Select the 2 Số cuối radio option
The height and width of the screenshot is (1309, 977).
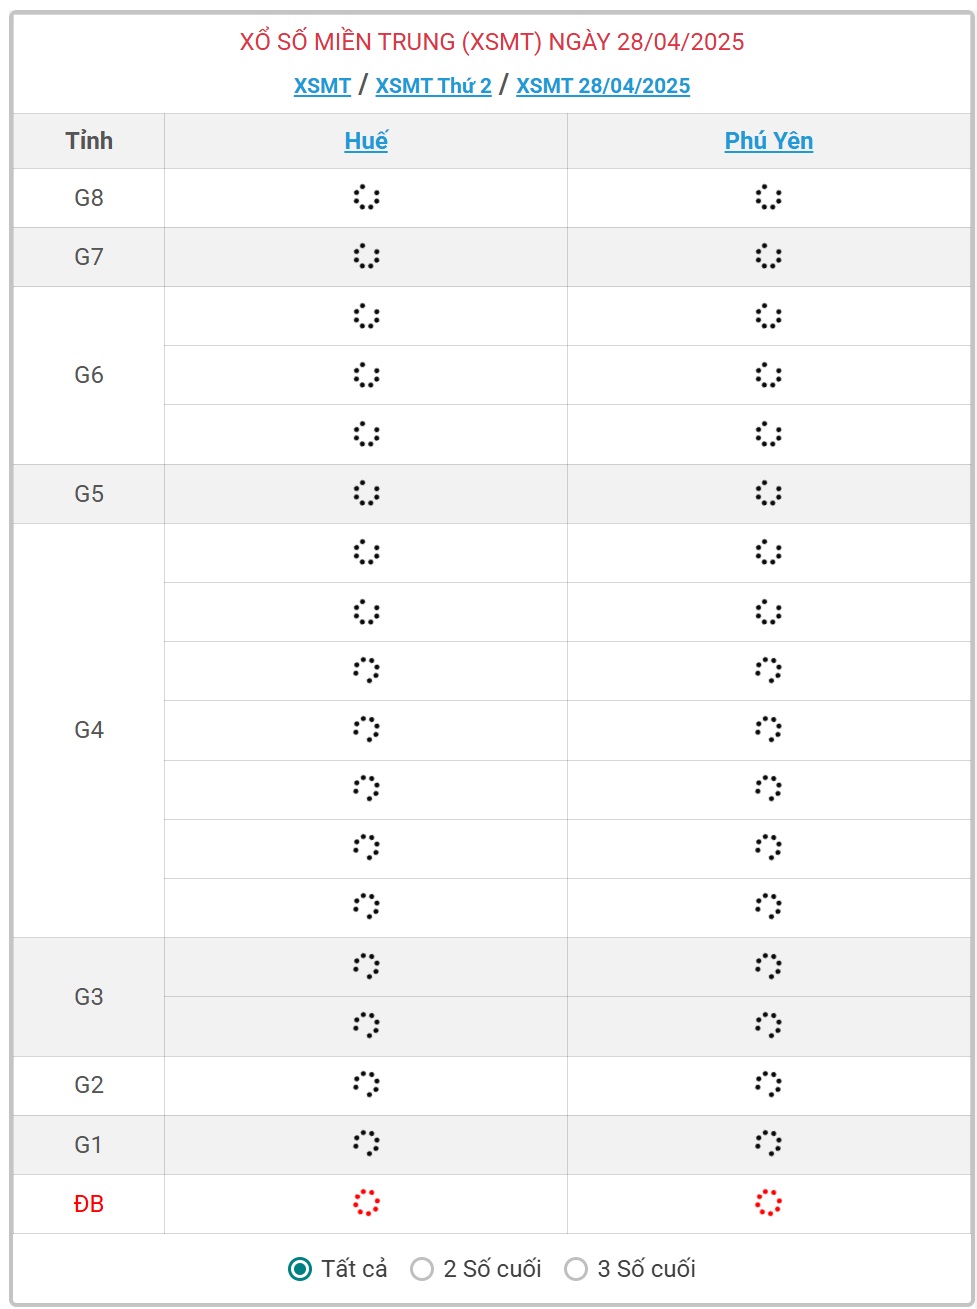point(422,1269)
